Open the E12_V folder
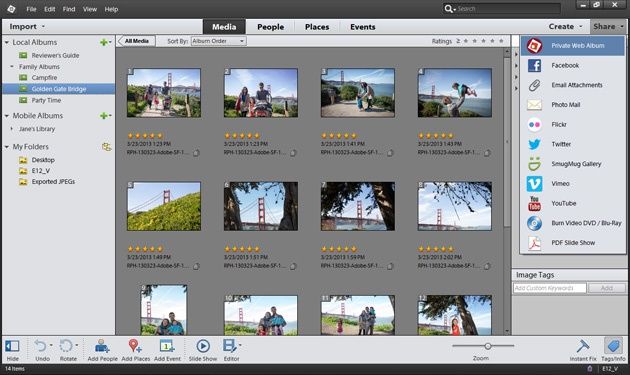 click(x=40, y=171)
